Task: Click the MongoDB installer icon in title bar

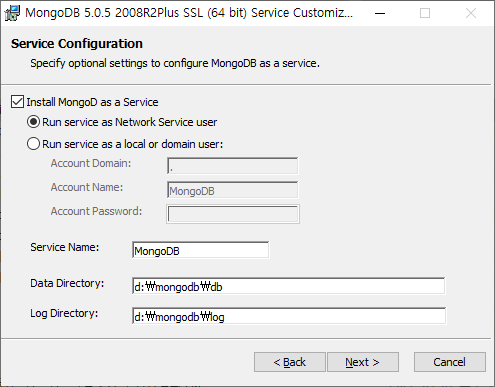Action: tap(12, 13)
